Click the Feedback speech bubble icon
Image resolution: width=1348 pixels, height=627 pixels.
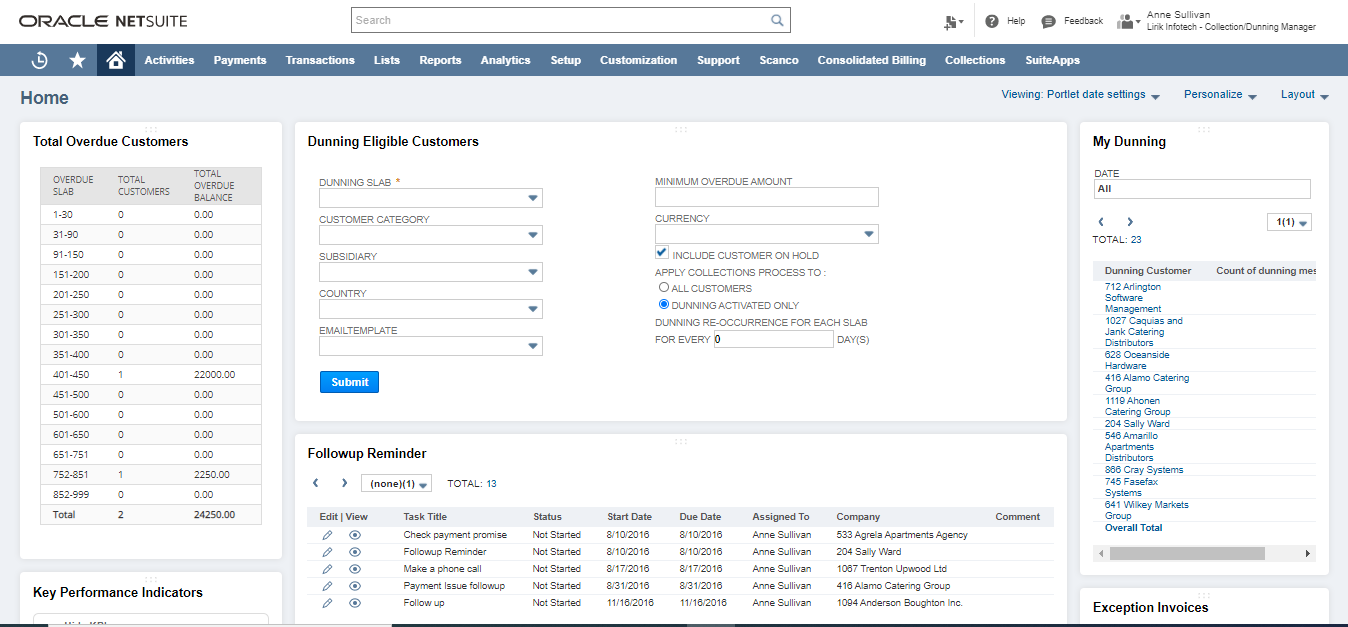1048,21
